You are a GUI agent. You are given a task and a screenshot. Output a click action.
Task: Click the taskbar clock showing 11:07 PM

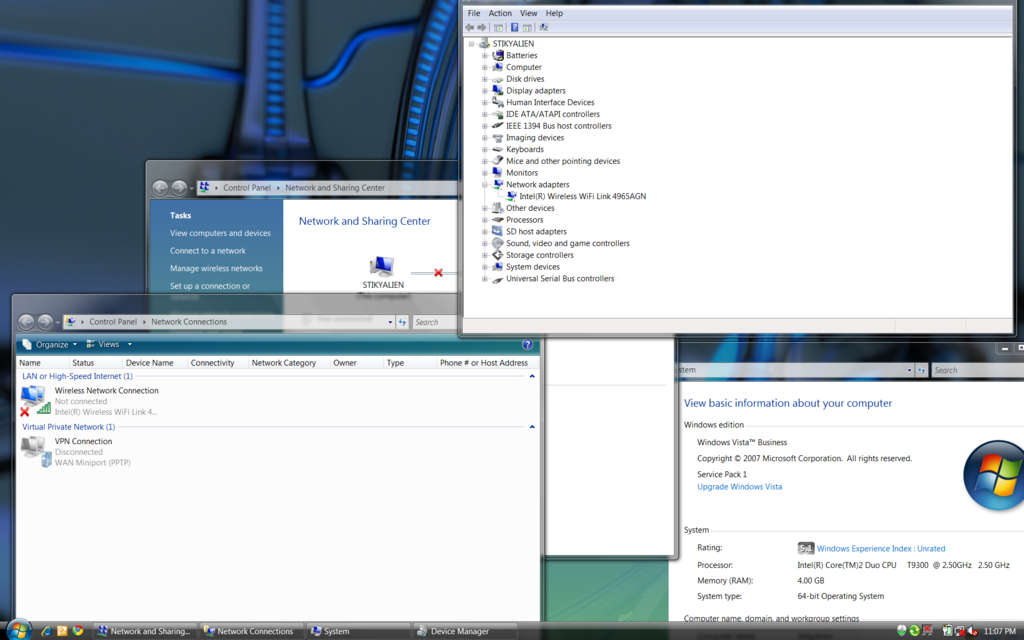click(1000, 632)
